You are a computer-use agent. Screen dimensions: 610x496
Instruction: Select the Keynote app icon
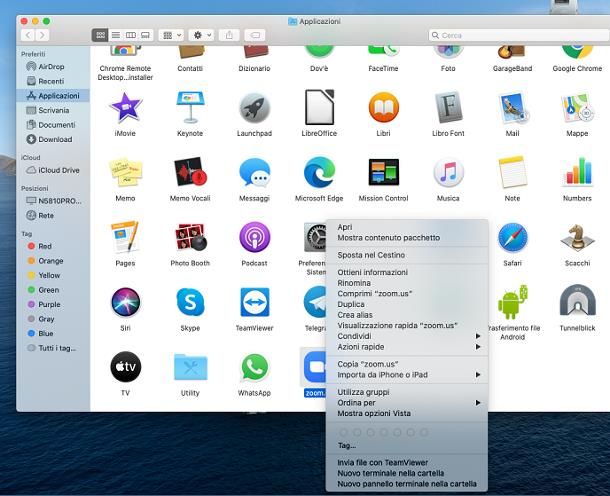tap(190, 107)
